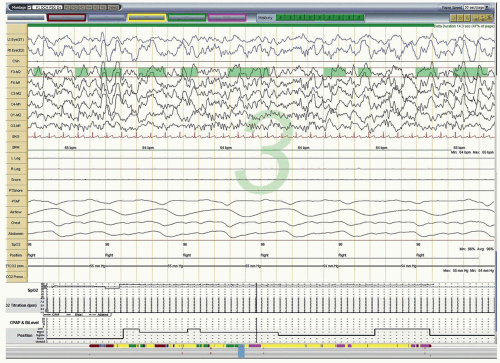Click the first green scored event on F3-M2

tap(38, 72)
